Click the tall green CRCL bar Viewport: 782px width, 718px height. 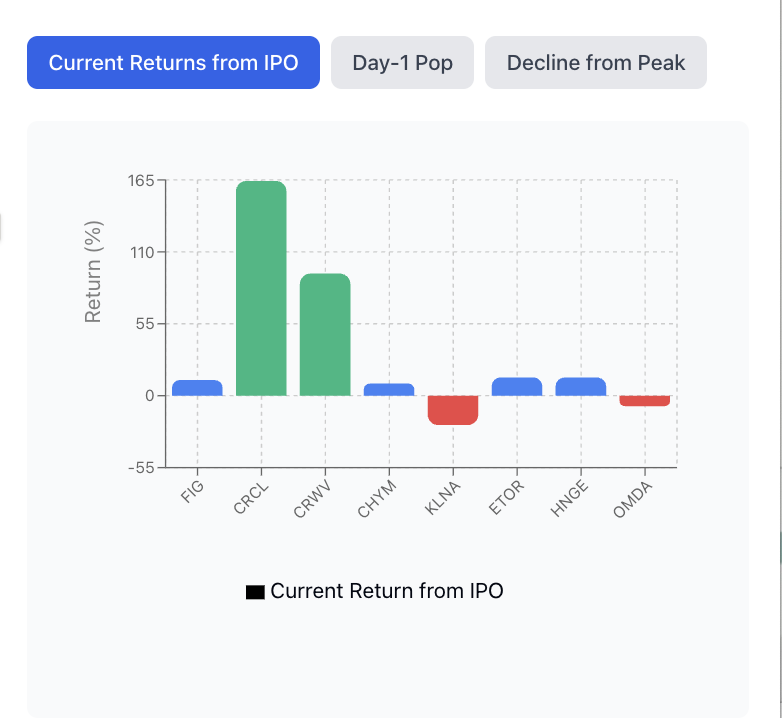(261, 288)
